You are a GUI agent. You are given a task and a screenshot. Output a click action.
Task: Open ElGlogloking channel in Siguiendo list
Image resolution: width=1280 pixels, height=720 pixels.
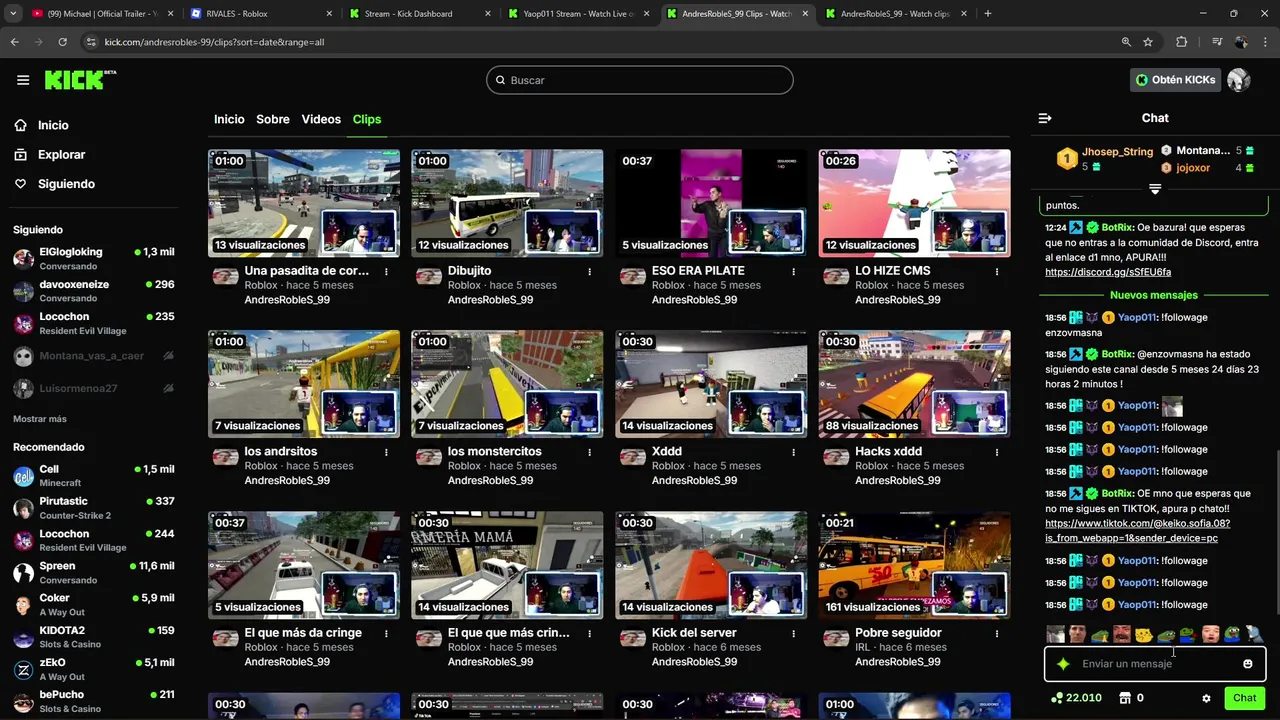click(94, 259)
